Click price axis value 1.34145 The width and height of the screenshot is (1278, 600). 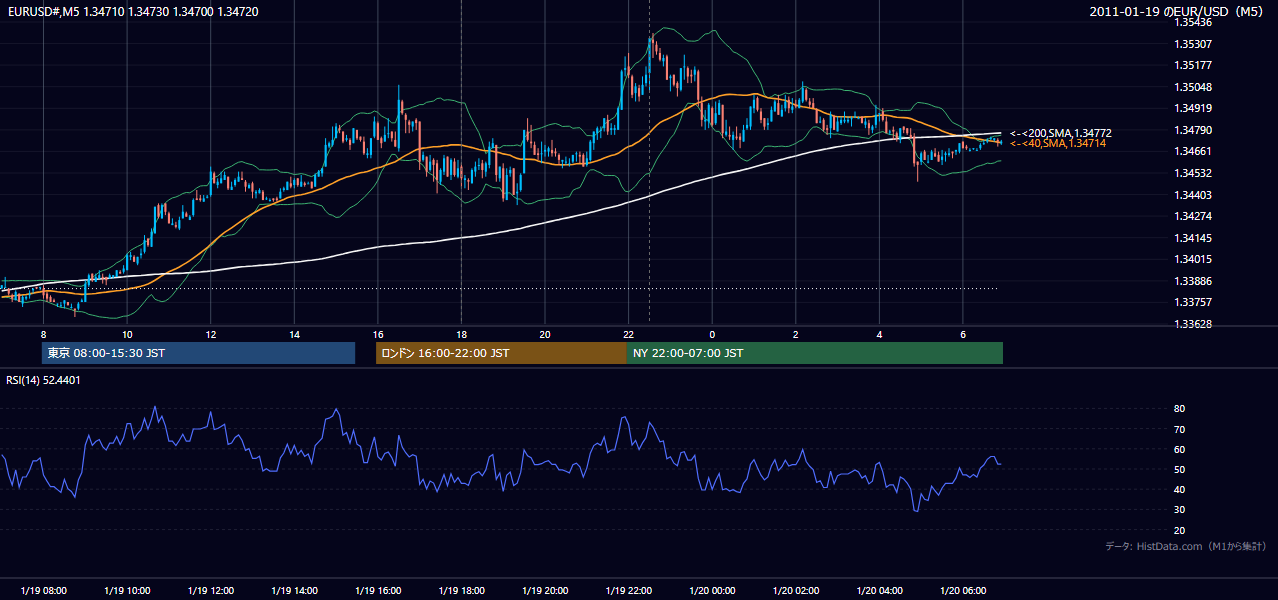1192,238
